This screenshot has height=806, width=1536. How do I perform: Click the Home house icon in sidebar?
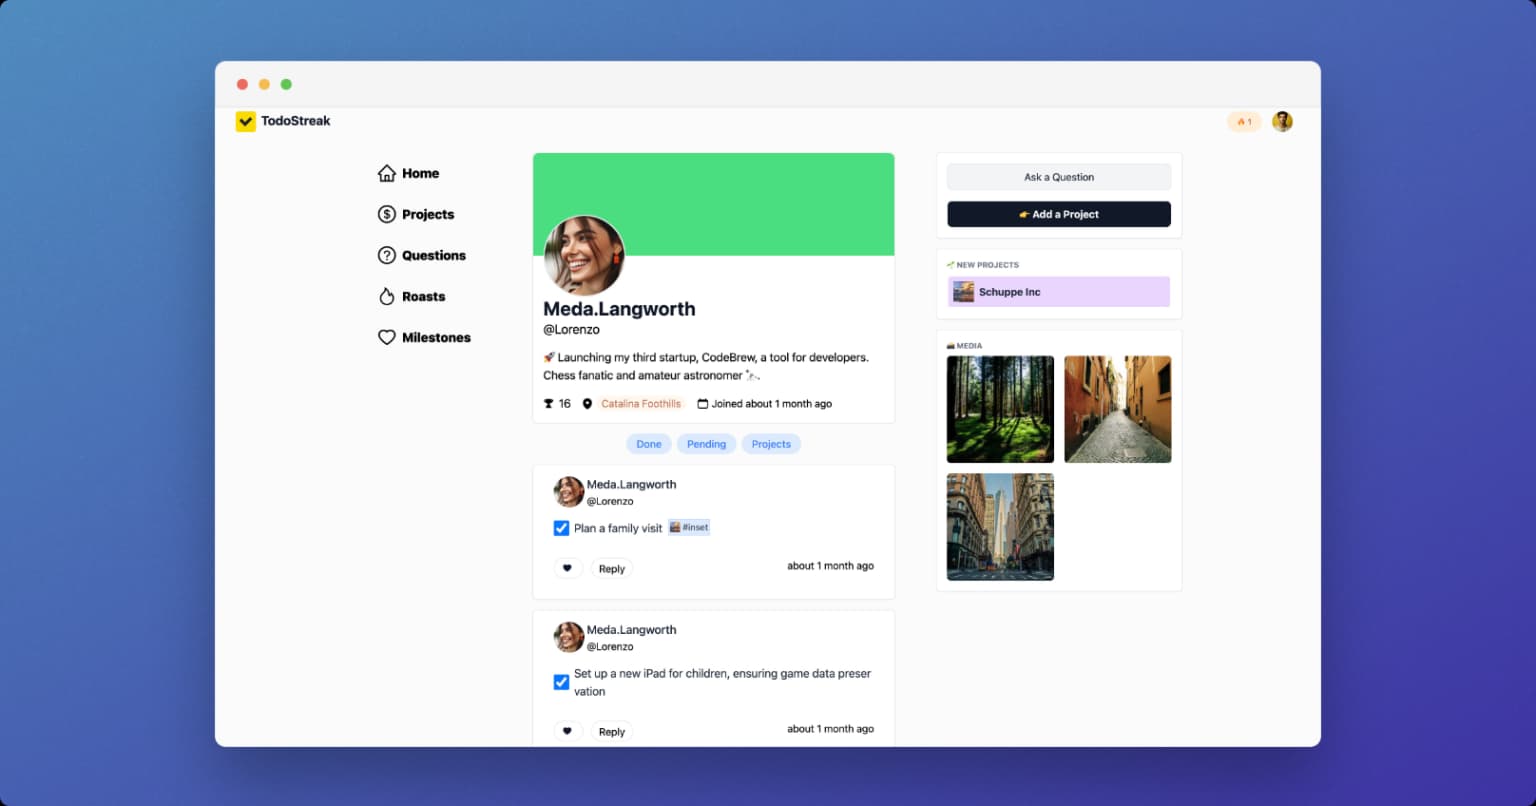click(387, 174)
